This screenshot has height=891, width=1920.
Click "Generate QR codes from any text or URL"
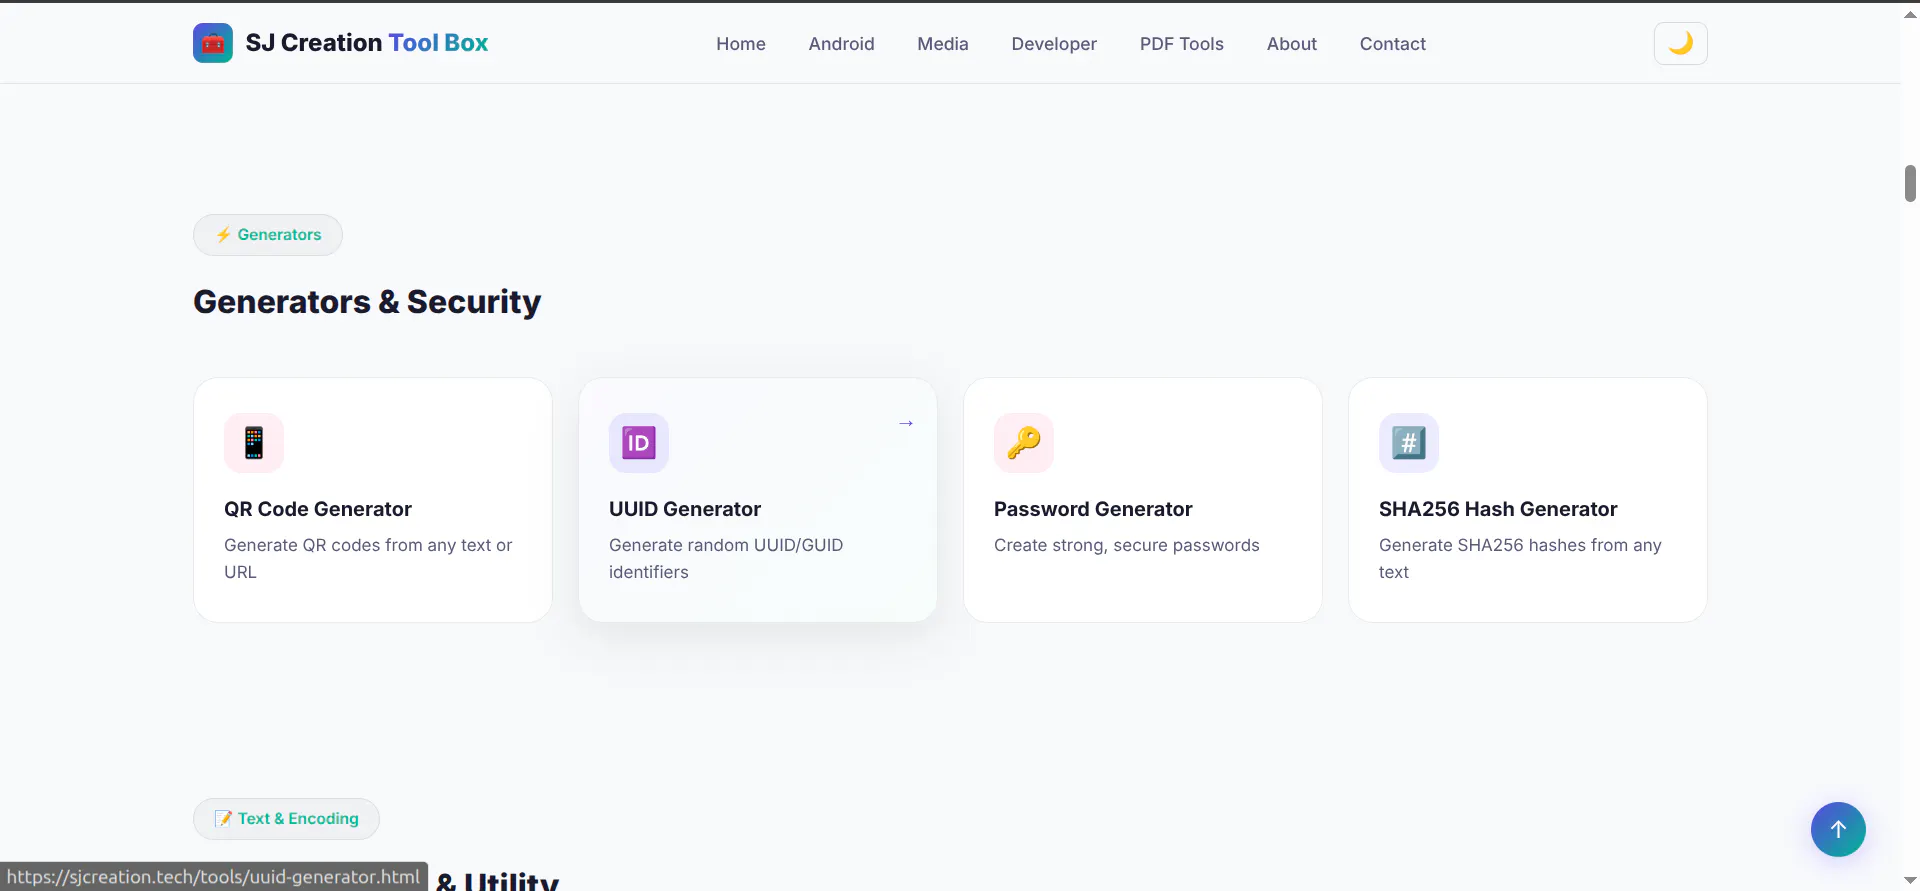point(368,558)
